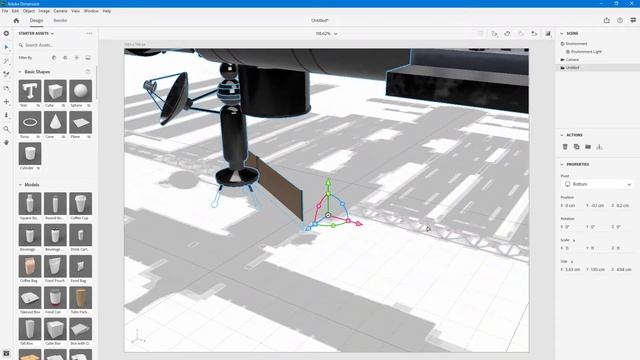Open the Help menu

click(107, 11)
